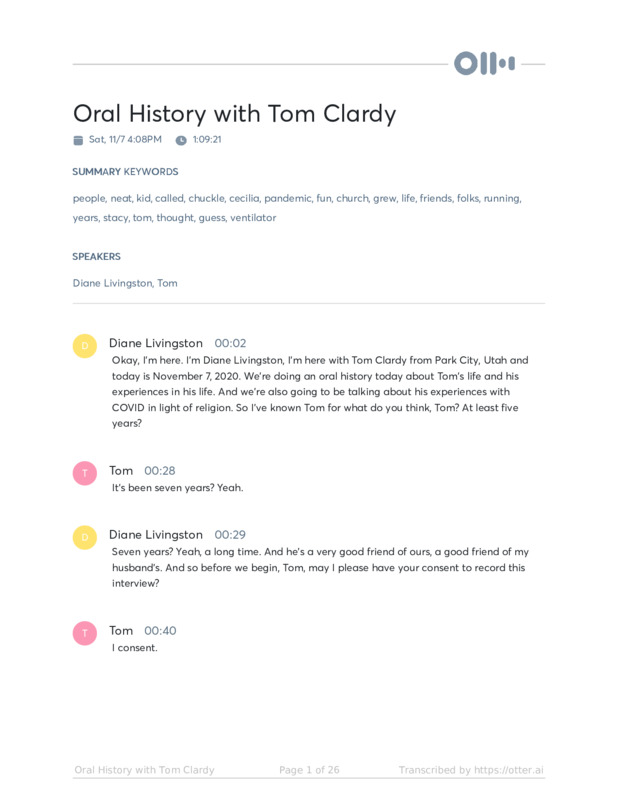
Task: Jump to timestamp 00:02
Action: (x=230, y=343)
